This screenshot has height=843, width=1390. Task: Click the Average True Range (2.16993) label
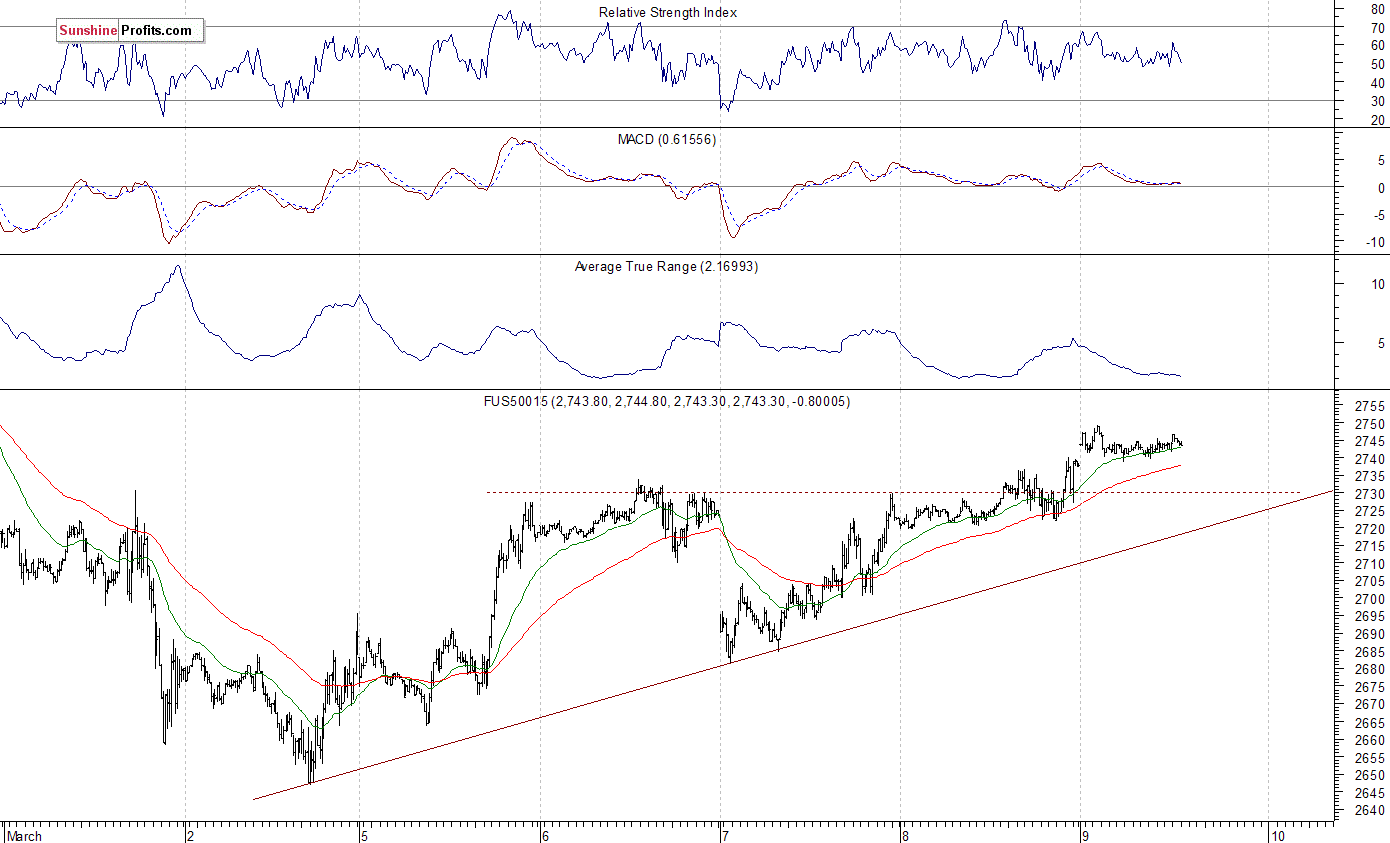coord(666,266)
